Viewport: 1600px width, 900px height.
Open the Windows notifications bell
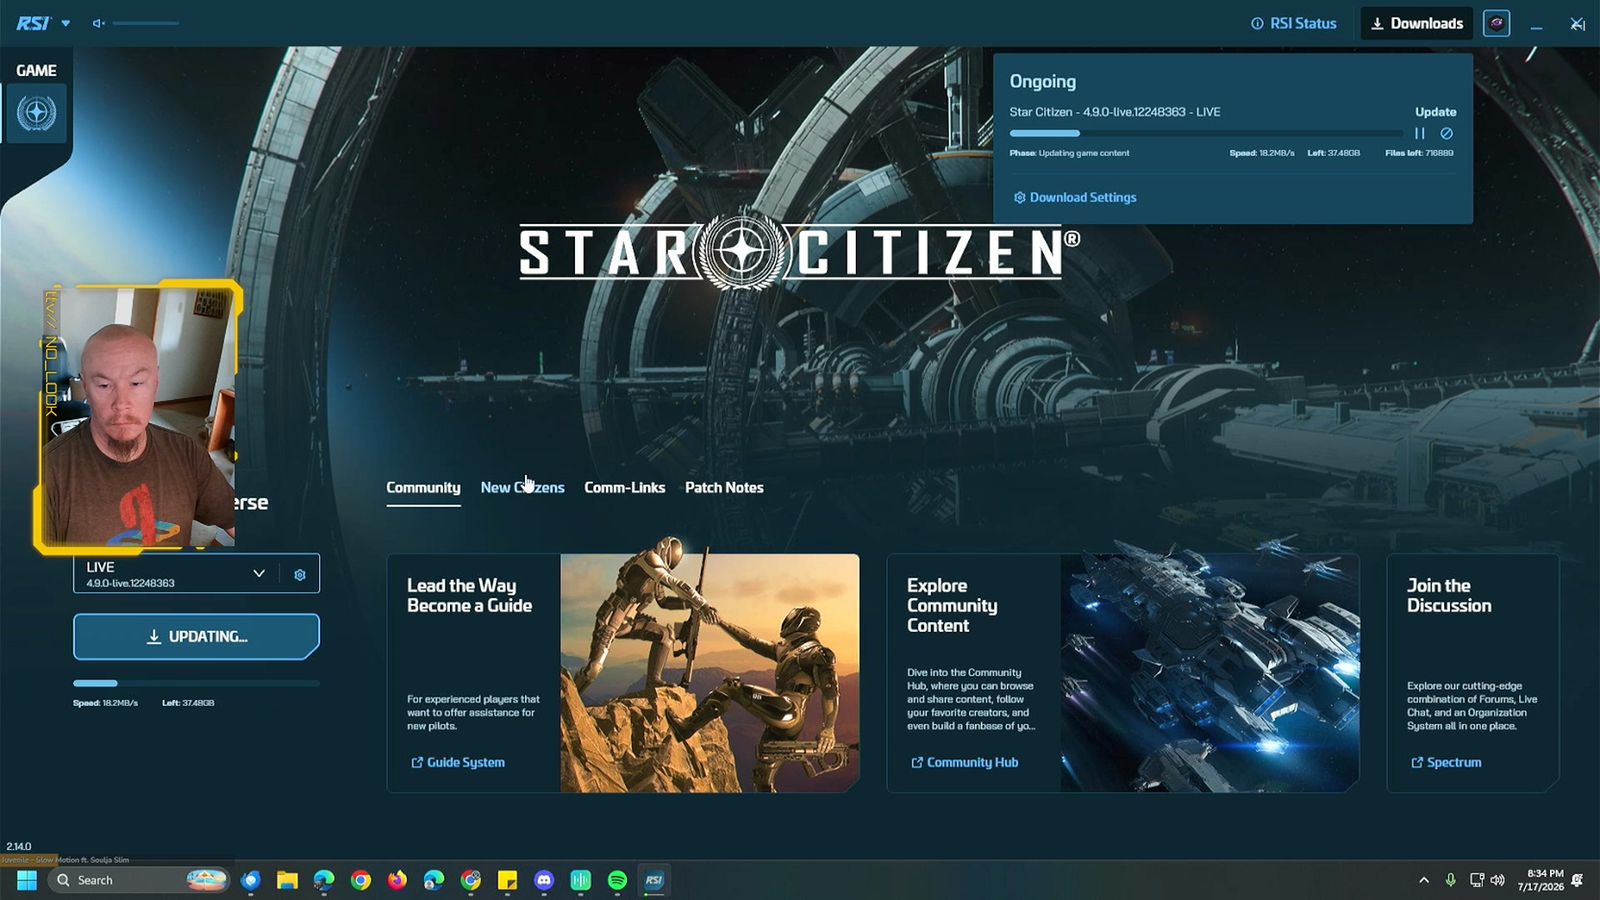pyautogui.click(x=1577, y=880)
